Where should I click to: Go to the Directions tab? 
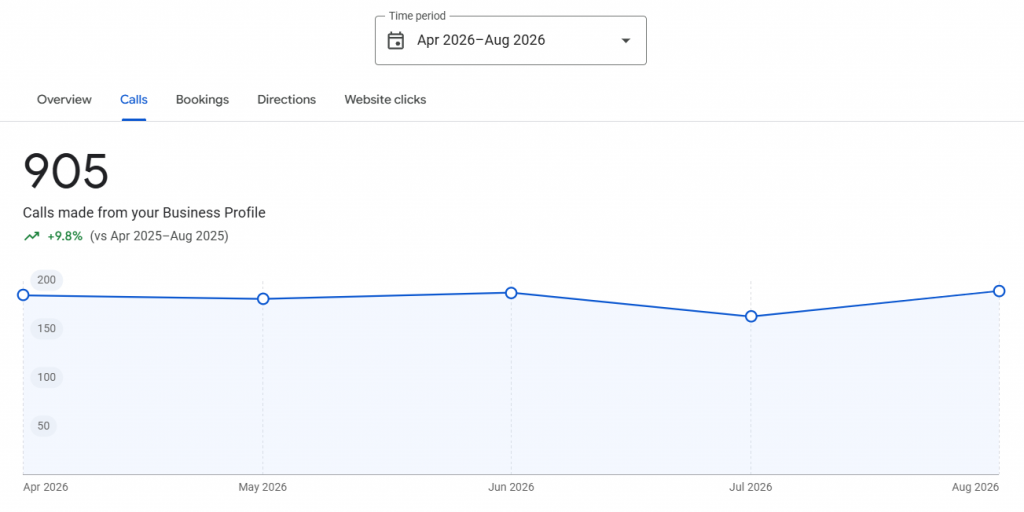pos(287,100)
